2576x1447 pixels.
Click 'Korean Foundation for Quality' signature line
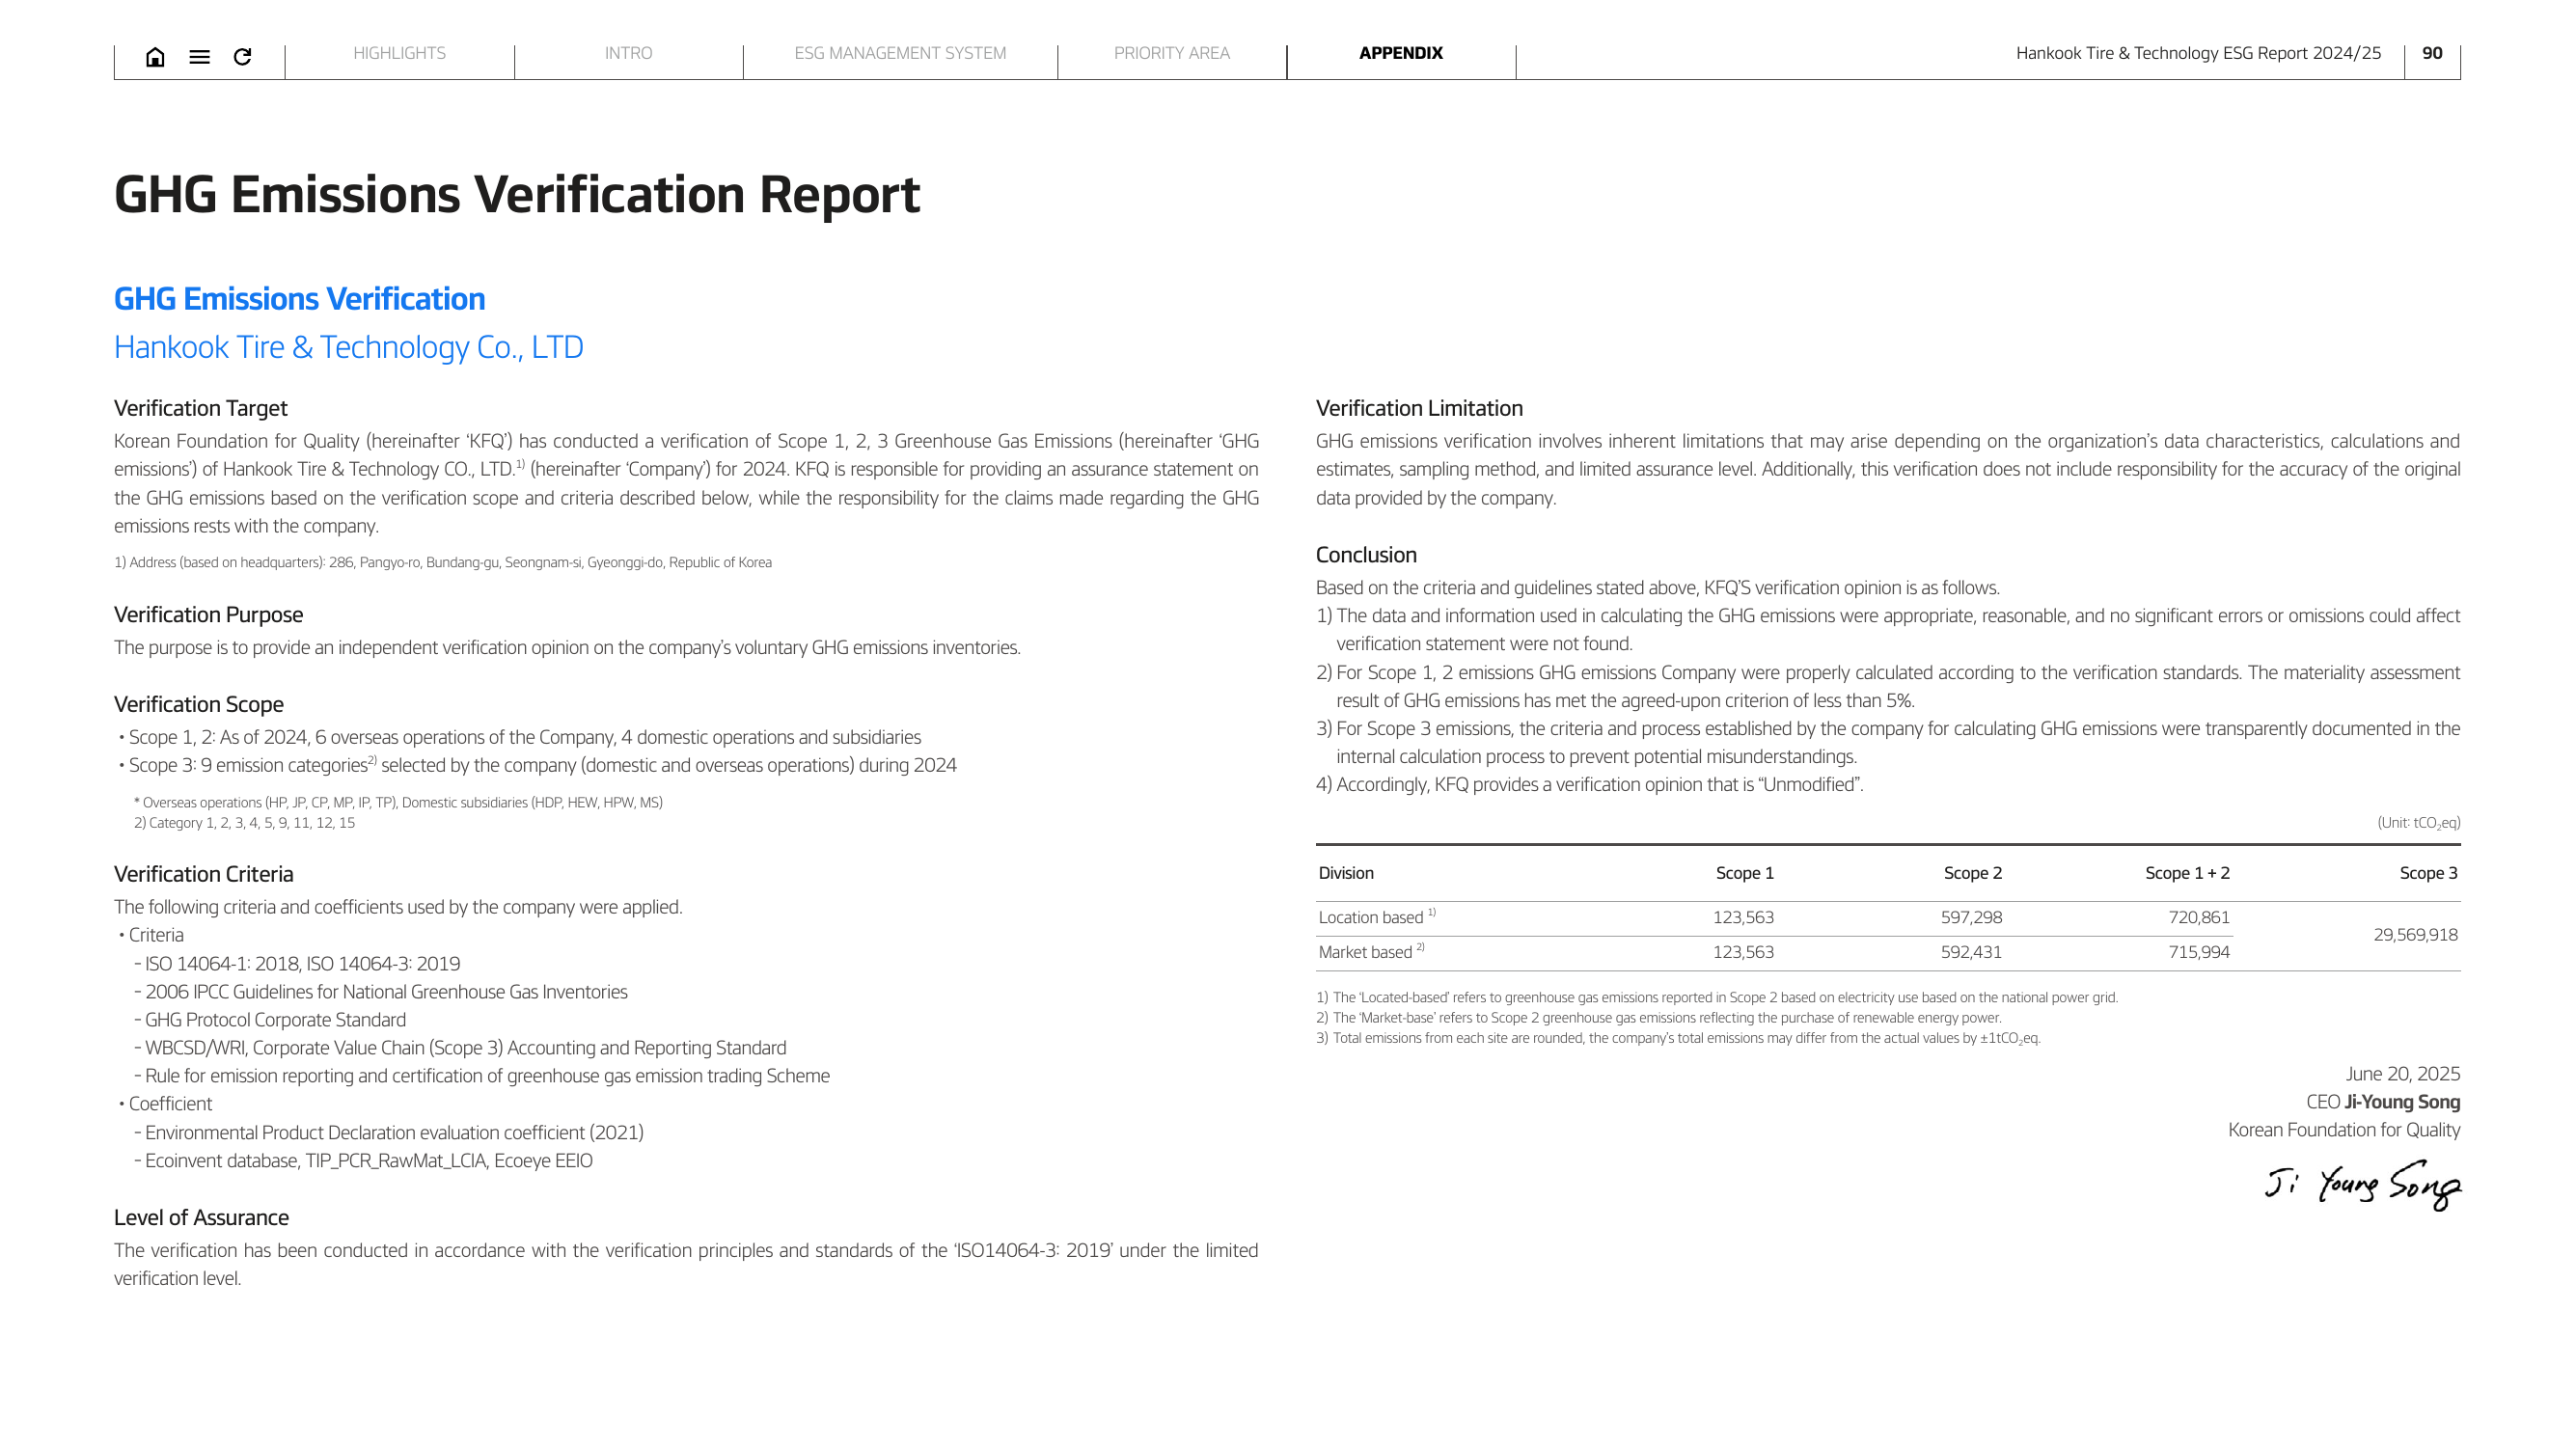click(2344, 1130)
